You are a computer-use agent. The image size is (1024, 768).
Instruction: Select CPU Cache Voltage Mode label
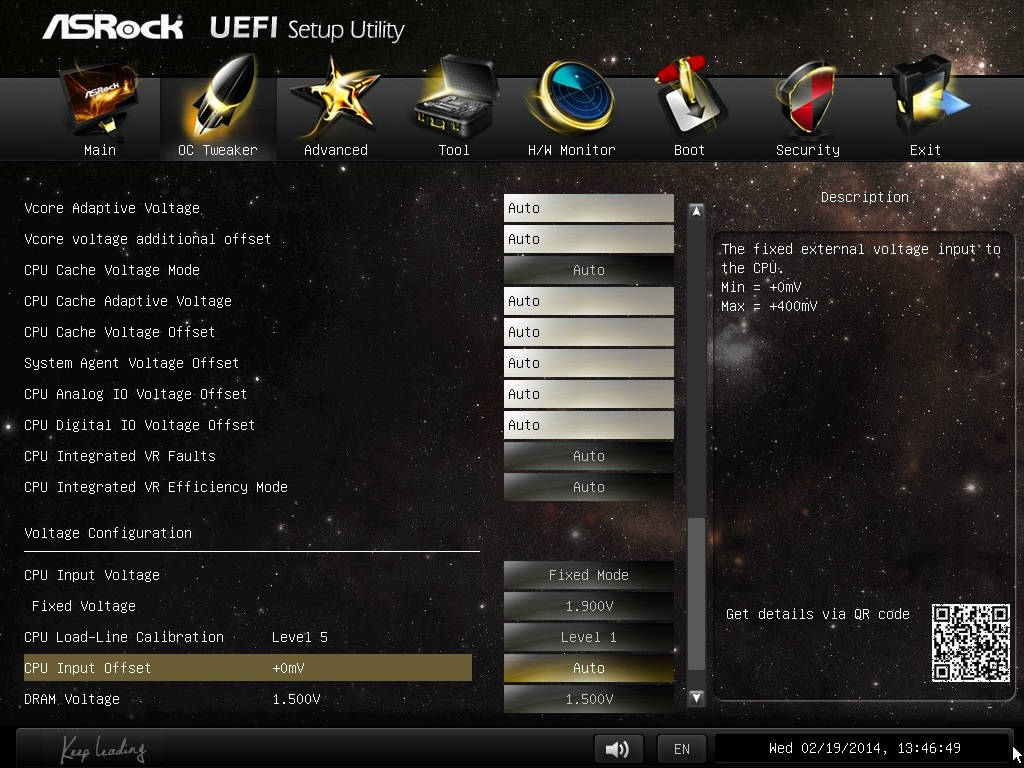point(112,270)
